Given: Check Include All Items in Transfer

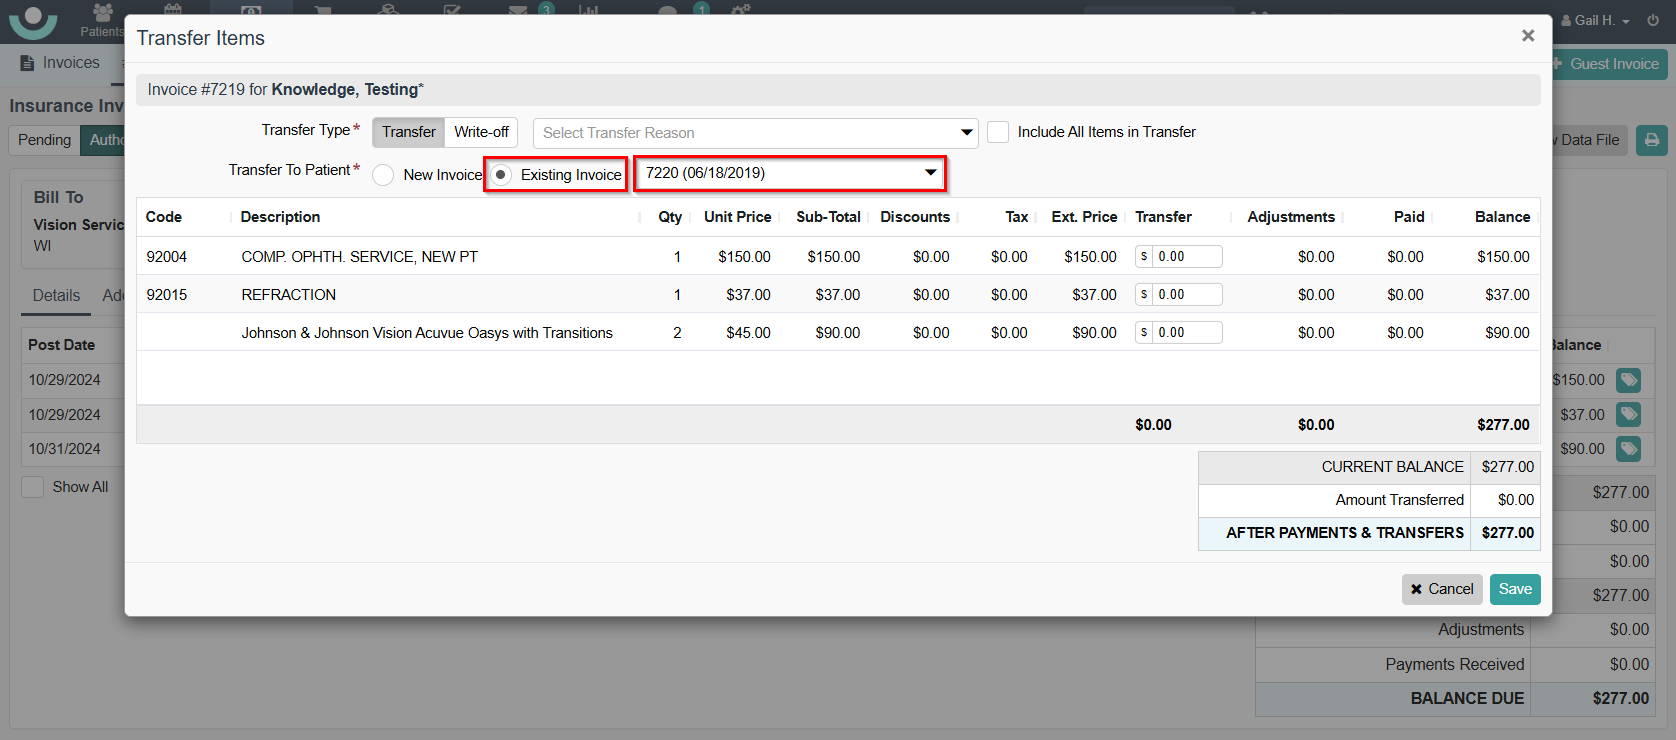Looking at the screenshot, I should (998, 132).
